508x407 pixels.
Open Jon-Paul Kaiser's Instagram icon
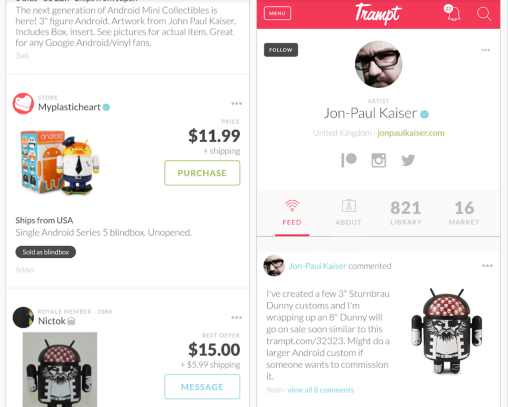pos(379,160)
